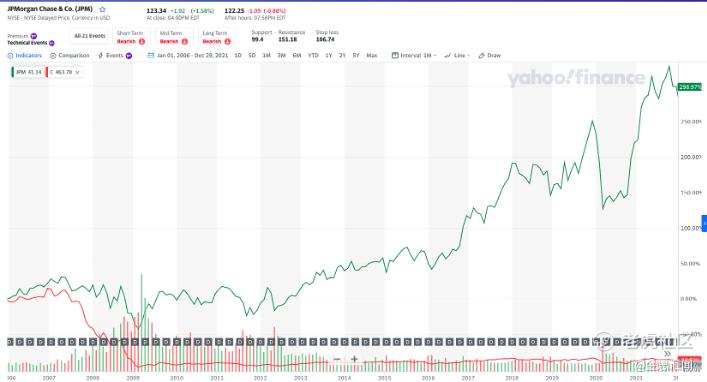Select the 5Y range
Image resolution: width=707 pixels, height=382 pixels.
click(x=356, y=55)
